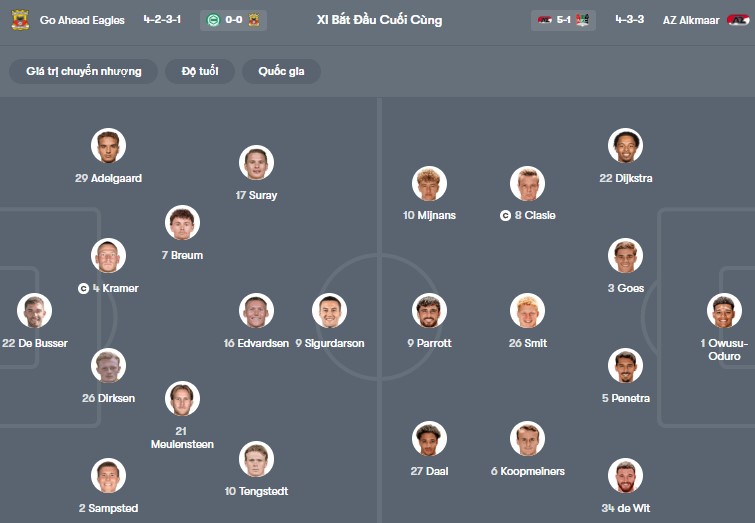Open Go Ahead Eagles' last match 0-0 result
Image resolution: width=755 pixels, height=523 pixels.
(x=234, y=20)
